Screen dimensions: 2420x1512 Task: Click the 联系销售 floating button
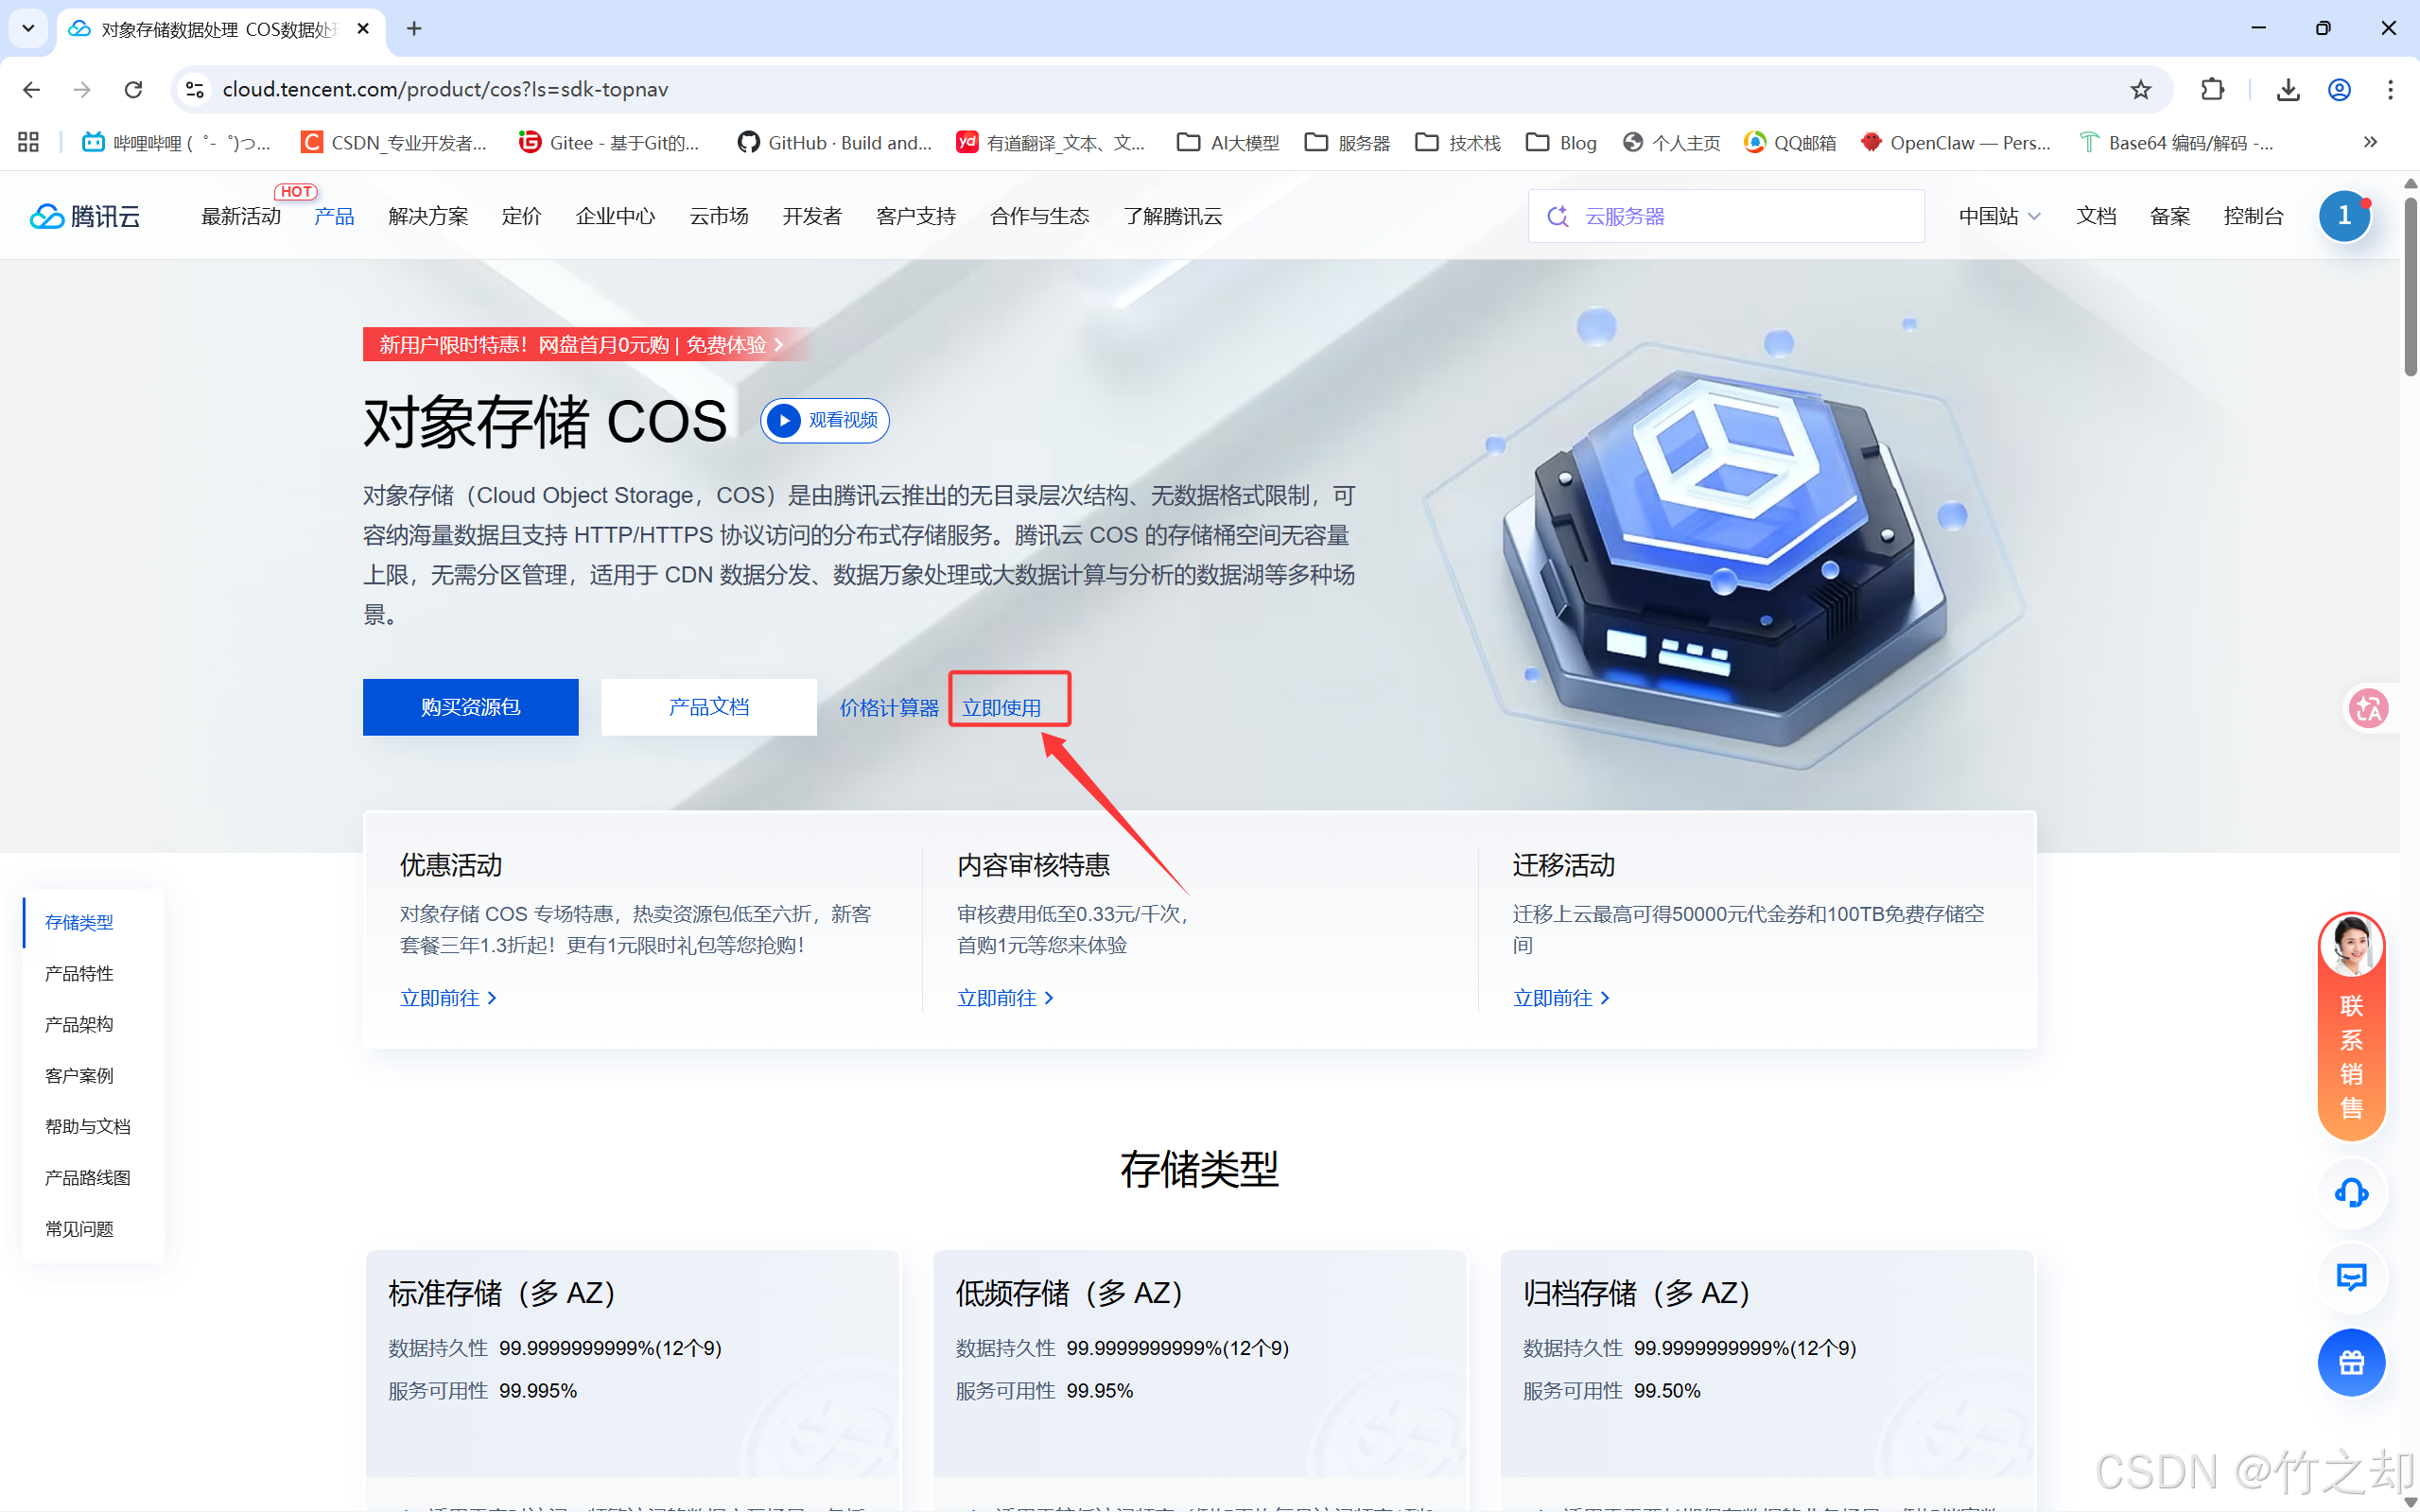point(2351,1026)
